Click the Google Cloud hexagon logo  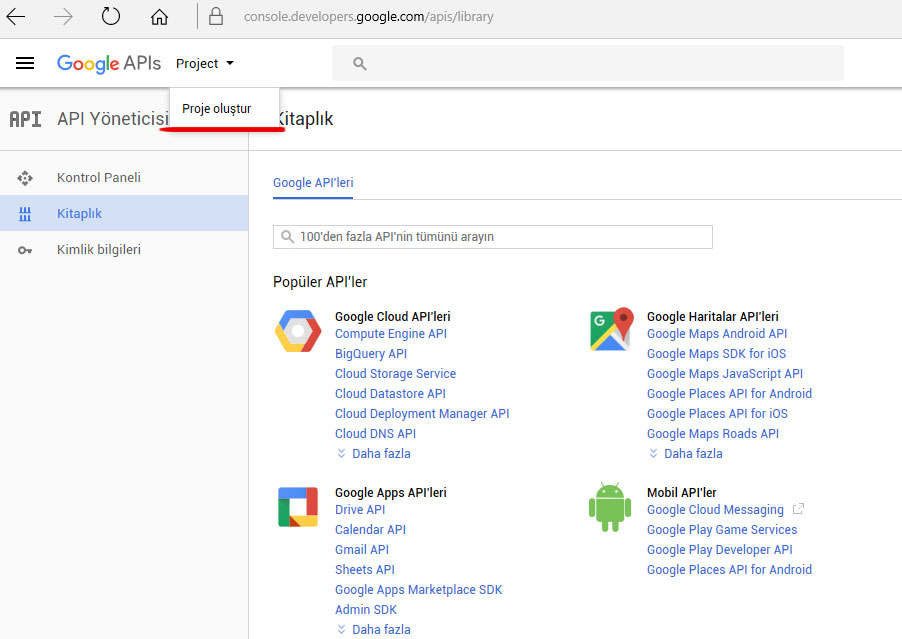298,331
